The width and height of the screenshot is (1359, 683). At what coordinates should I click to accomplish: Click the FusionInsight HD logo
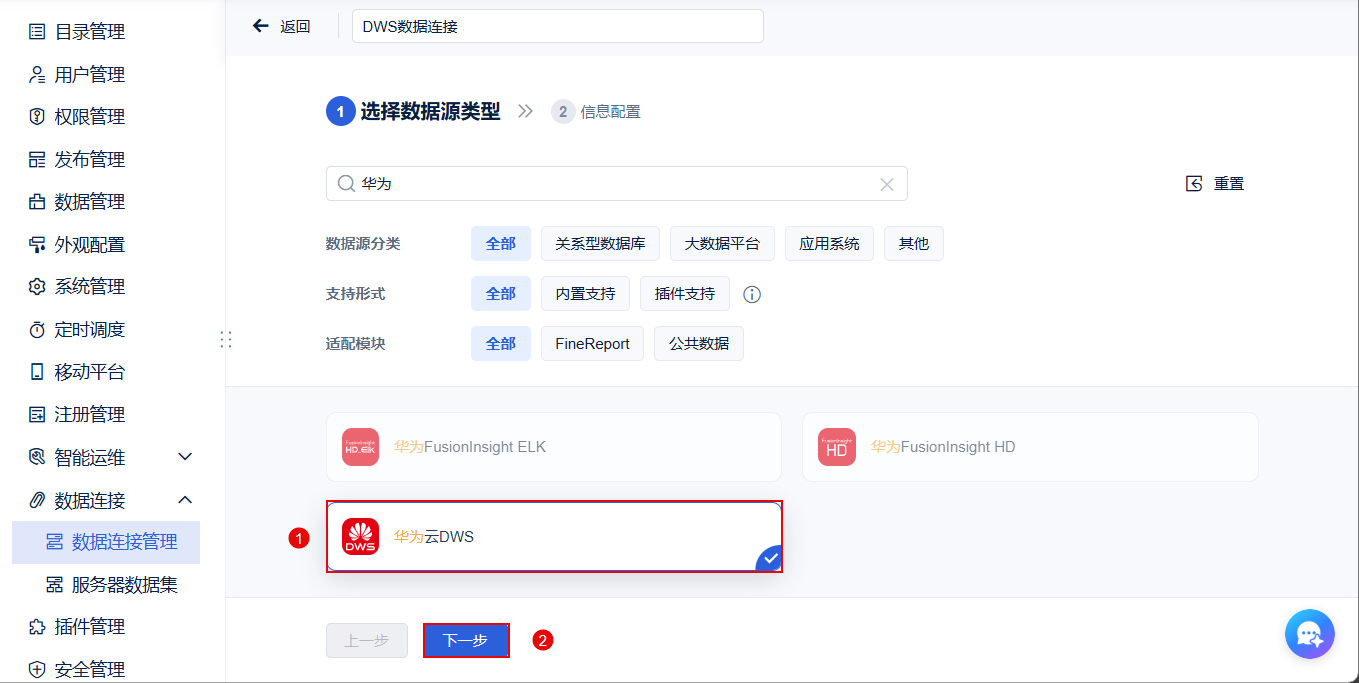click(x=837, y=447)
